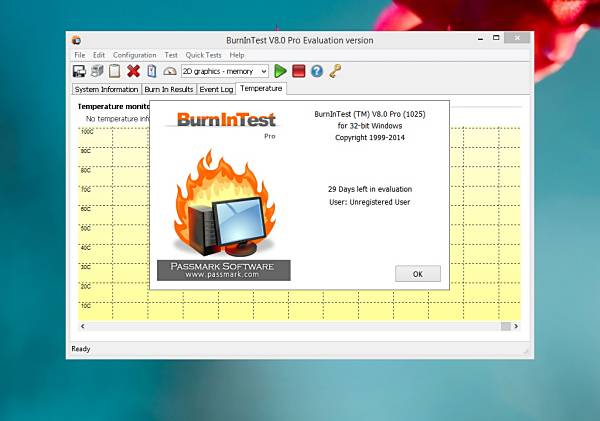Click the print results printer icon
The width and height of the screenshot is (600, 421).
97,71
